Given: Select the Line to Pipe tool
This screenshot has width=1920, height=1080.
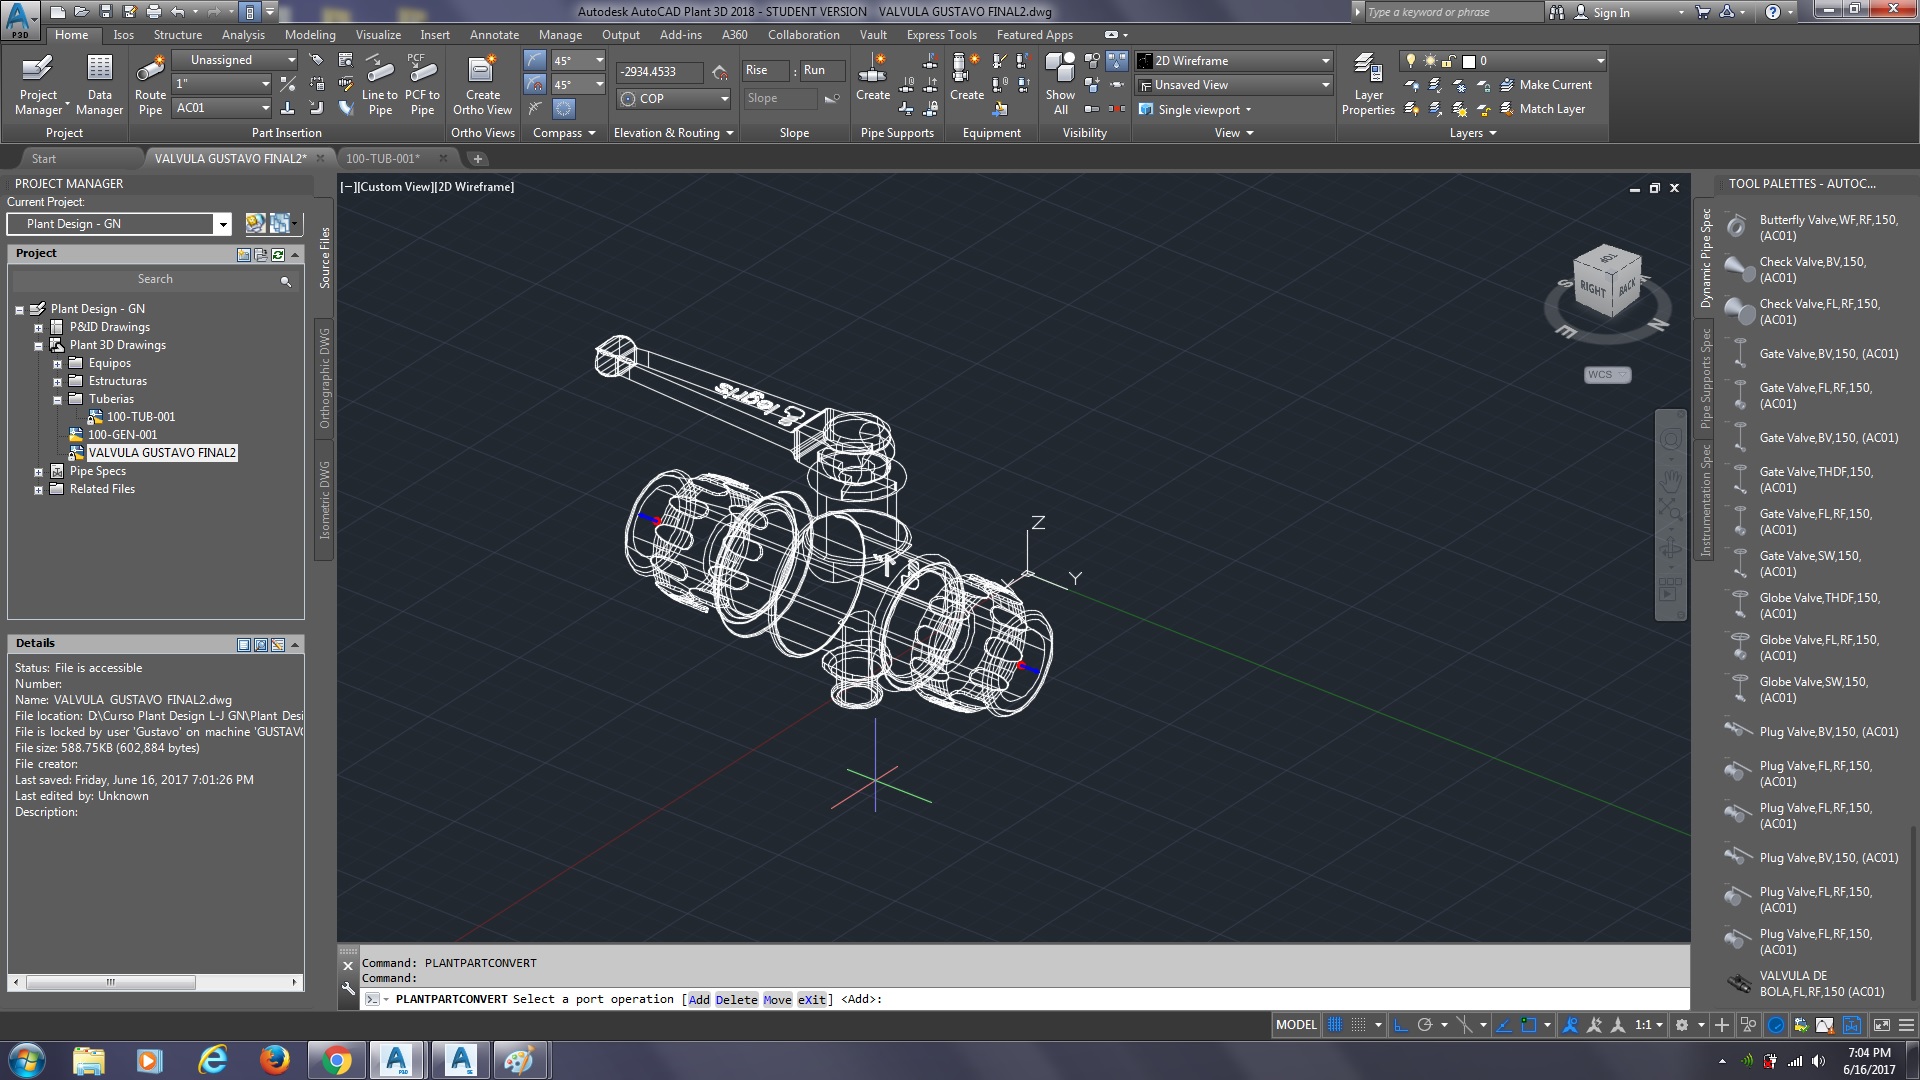Looking at the screenshot, I should coord(380,85).
